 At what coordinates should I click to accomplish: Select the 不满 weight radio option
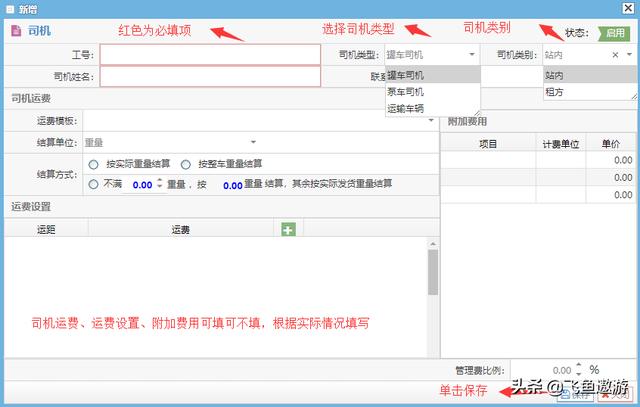[x=93, y=184]
